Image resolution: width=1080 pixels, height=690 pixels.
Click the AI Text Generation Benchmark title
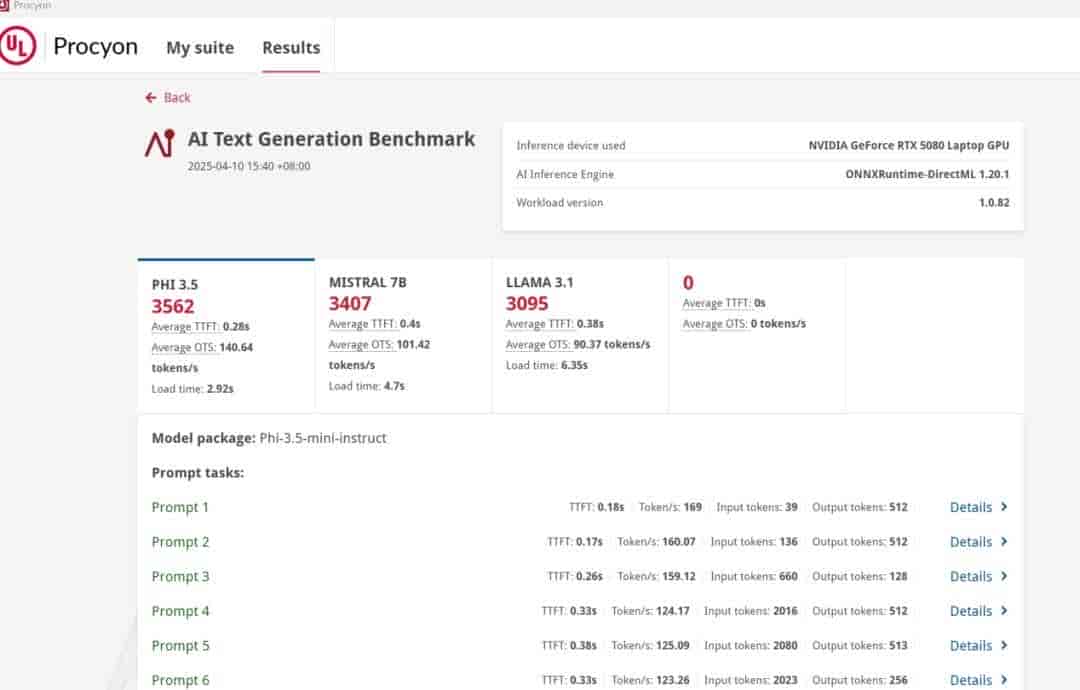click(x=331, y=139)
